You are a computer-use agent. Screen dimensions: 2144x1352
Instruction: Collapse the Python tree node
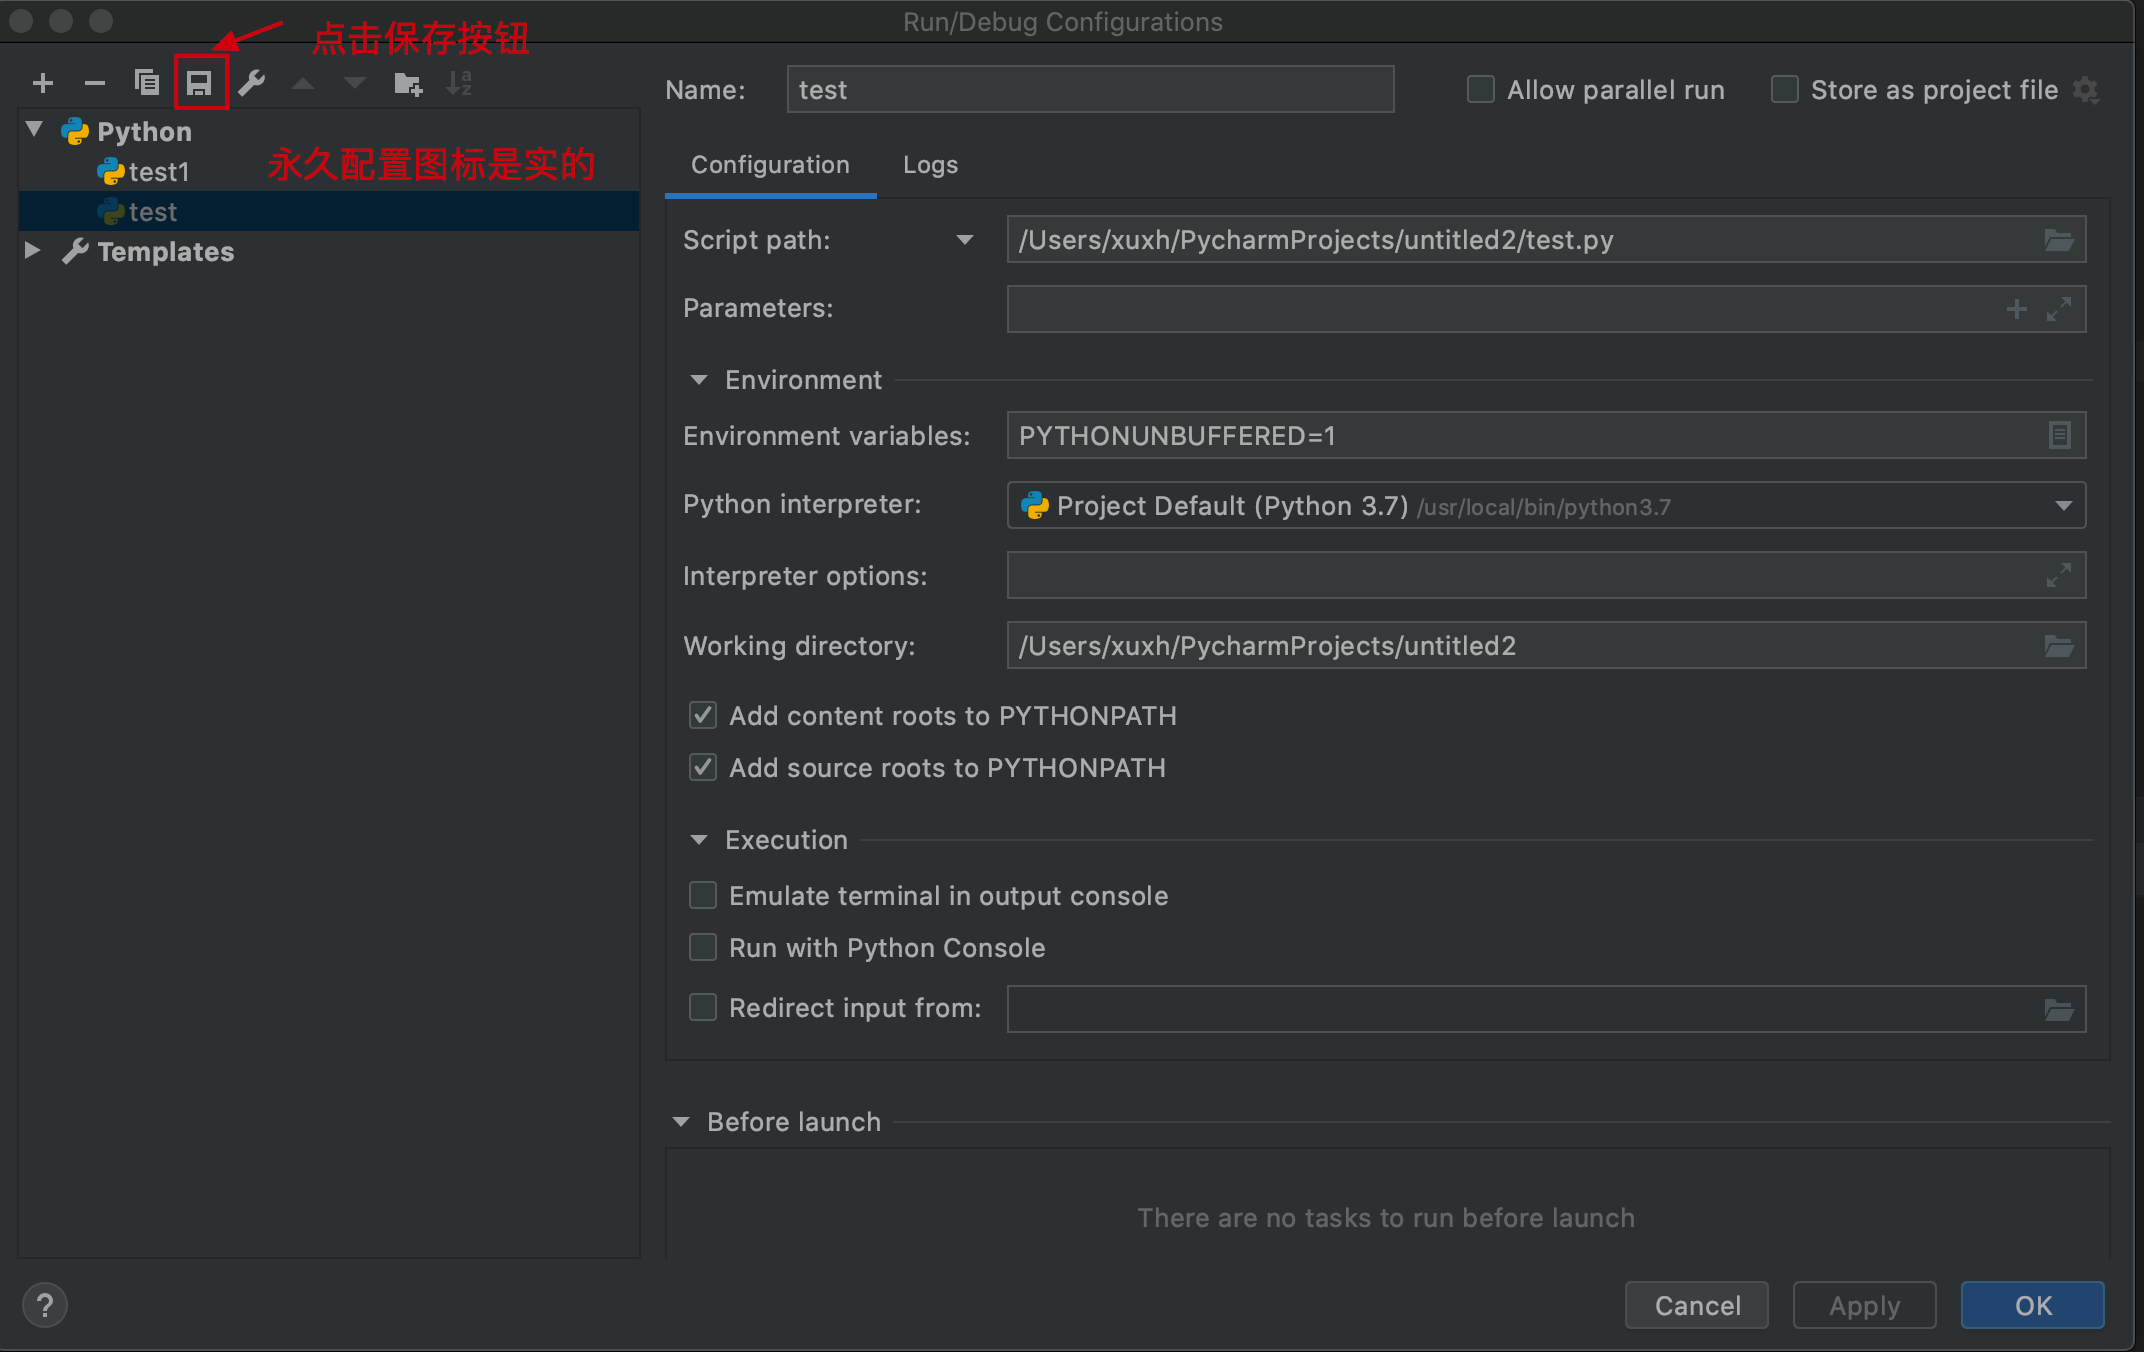pyautogui.click(x=35, y=130)
